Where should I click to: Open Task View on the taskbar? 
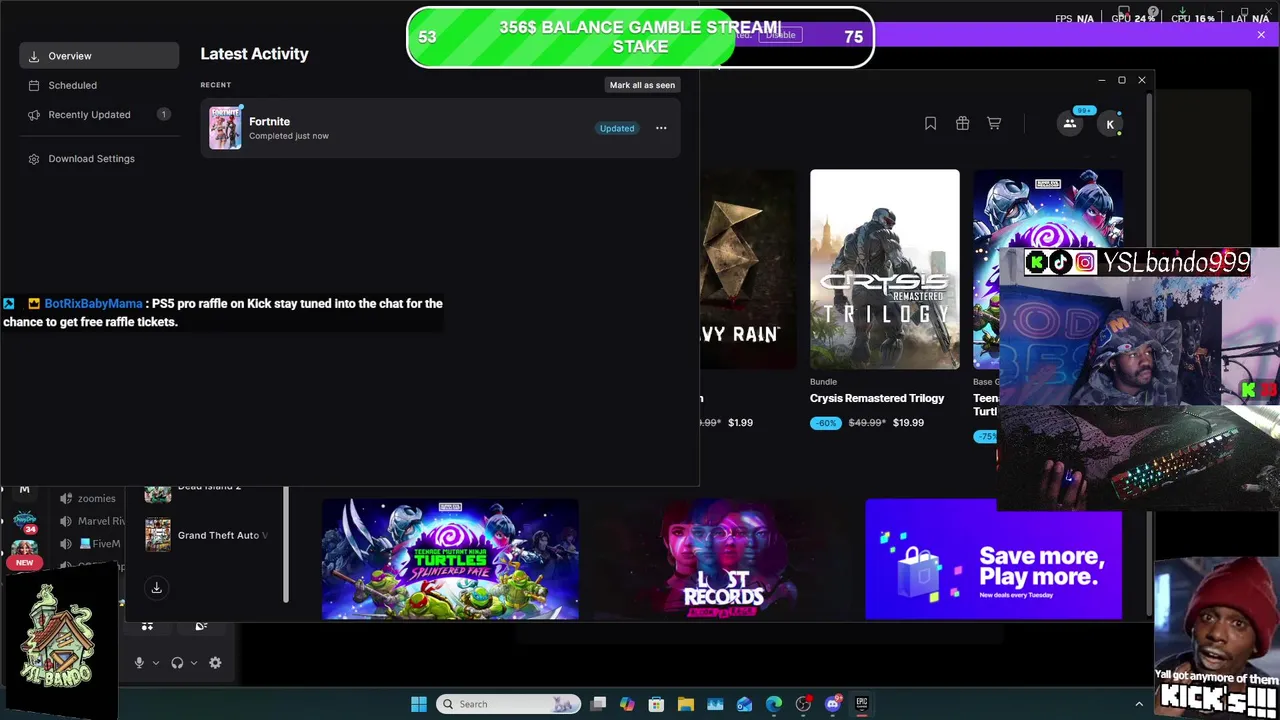click(x=598, y=704)
